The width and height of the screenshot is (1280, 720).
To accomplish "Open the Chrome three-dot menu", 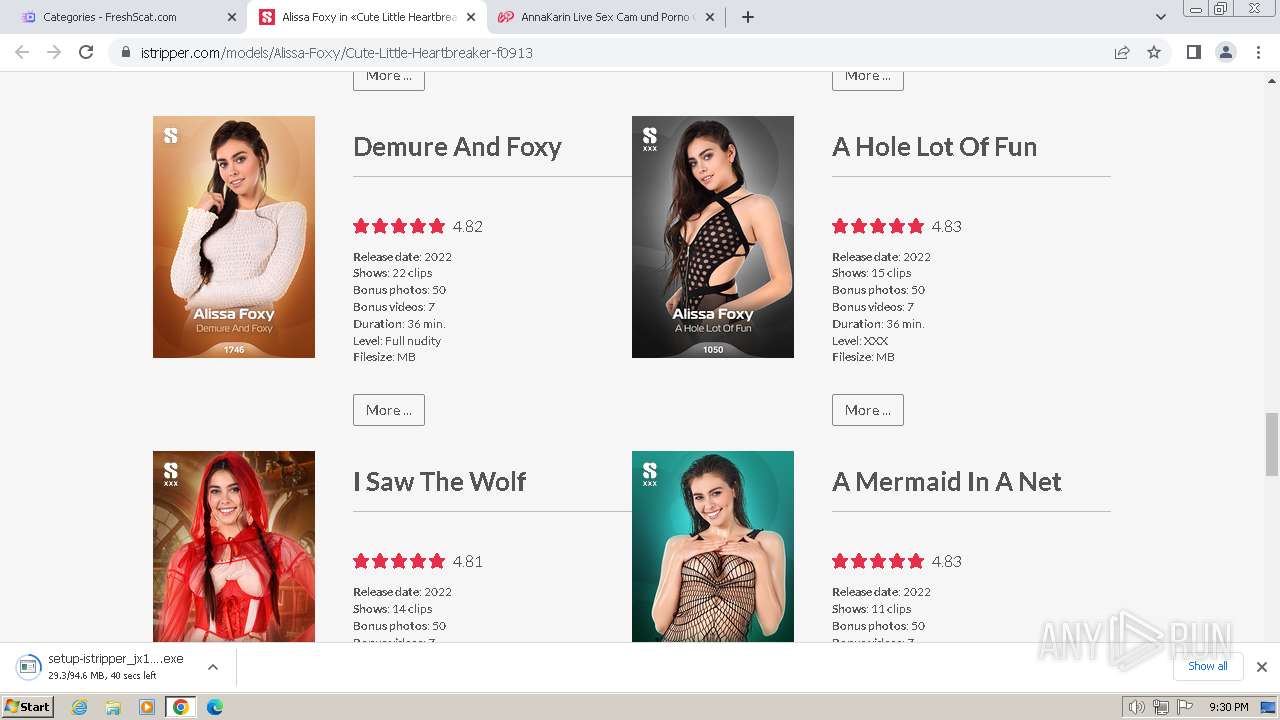I will [x=1259, y=52].
